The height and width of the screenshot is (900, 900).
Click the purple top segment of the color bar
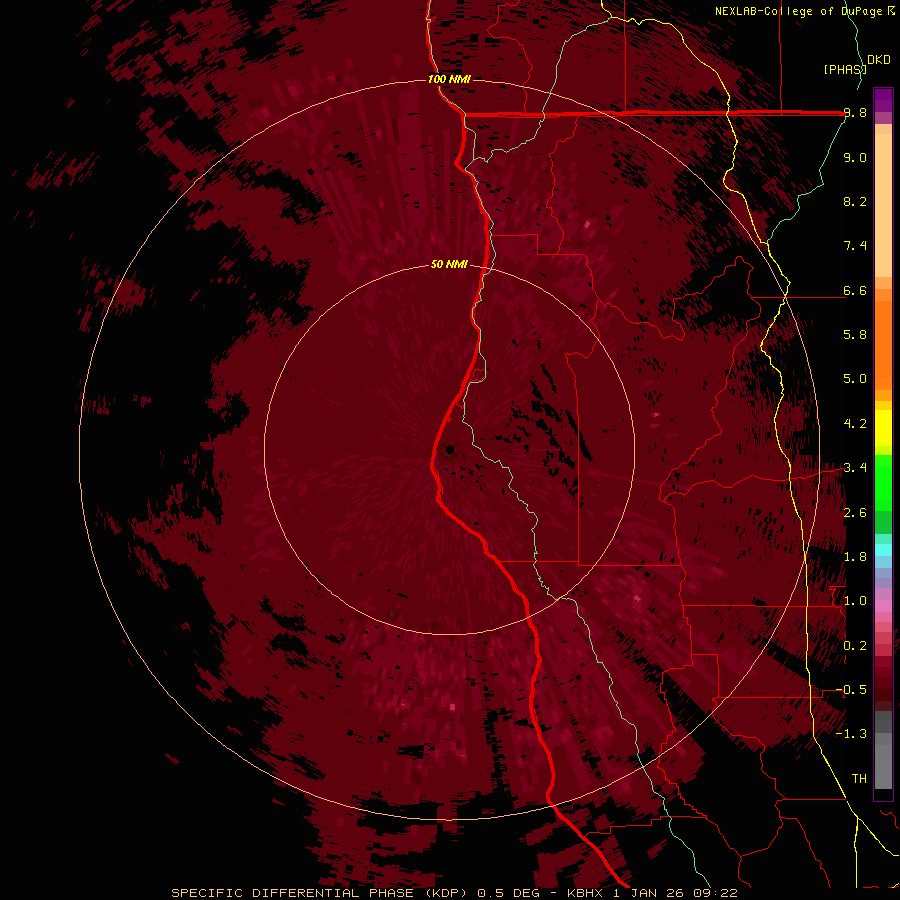tap(883, 100)
